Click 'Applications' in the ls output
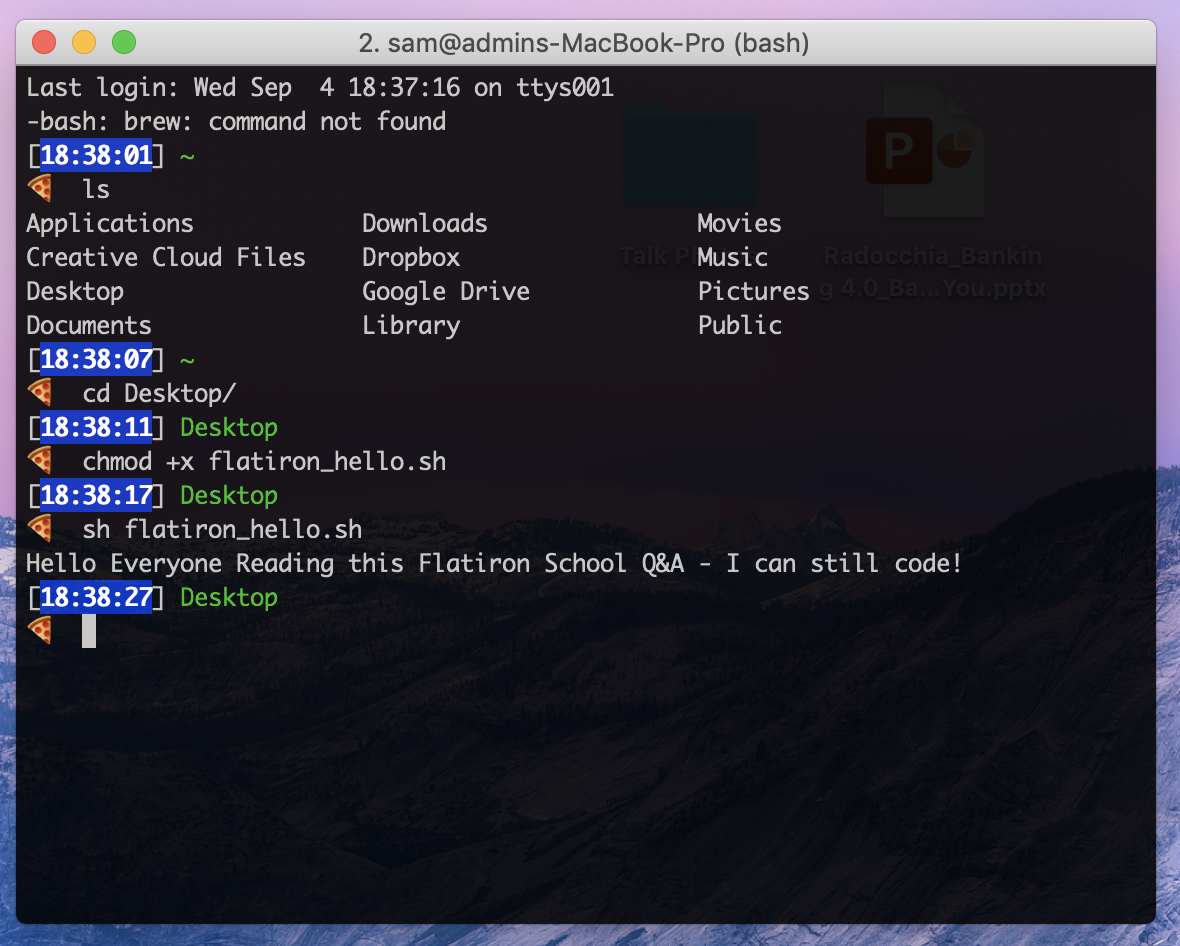1180x946 pixels. [110, 224]
